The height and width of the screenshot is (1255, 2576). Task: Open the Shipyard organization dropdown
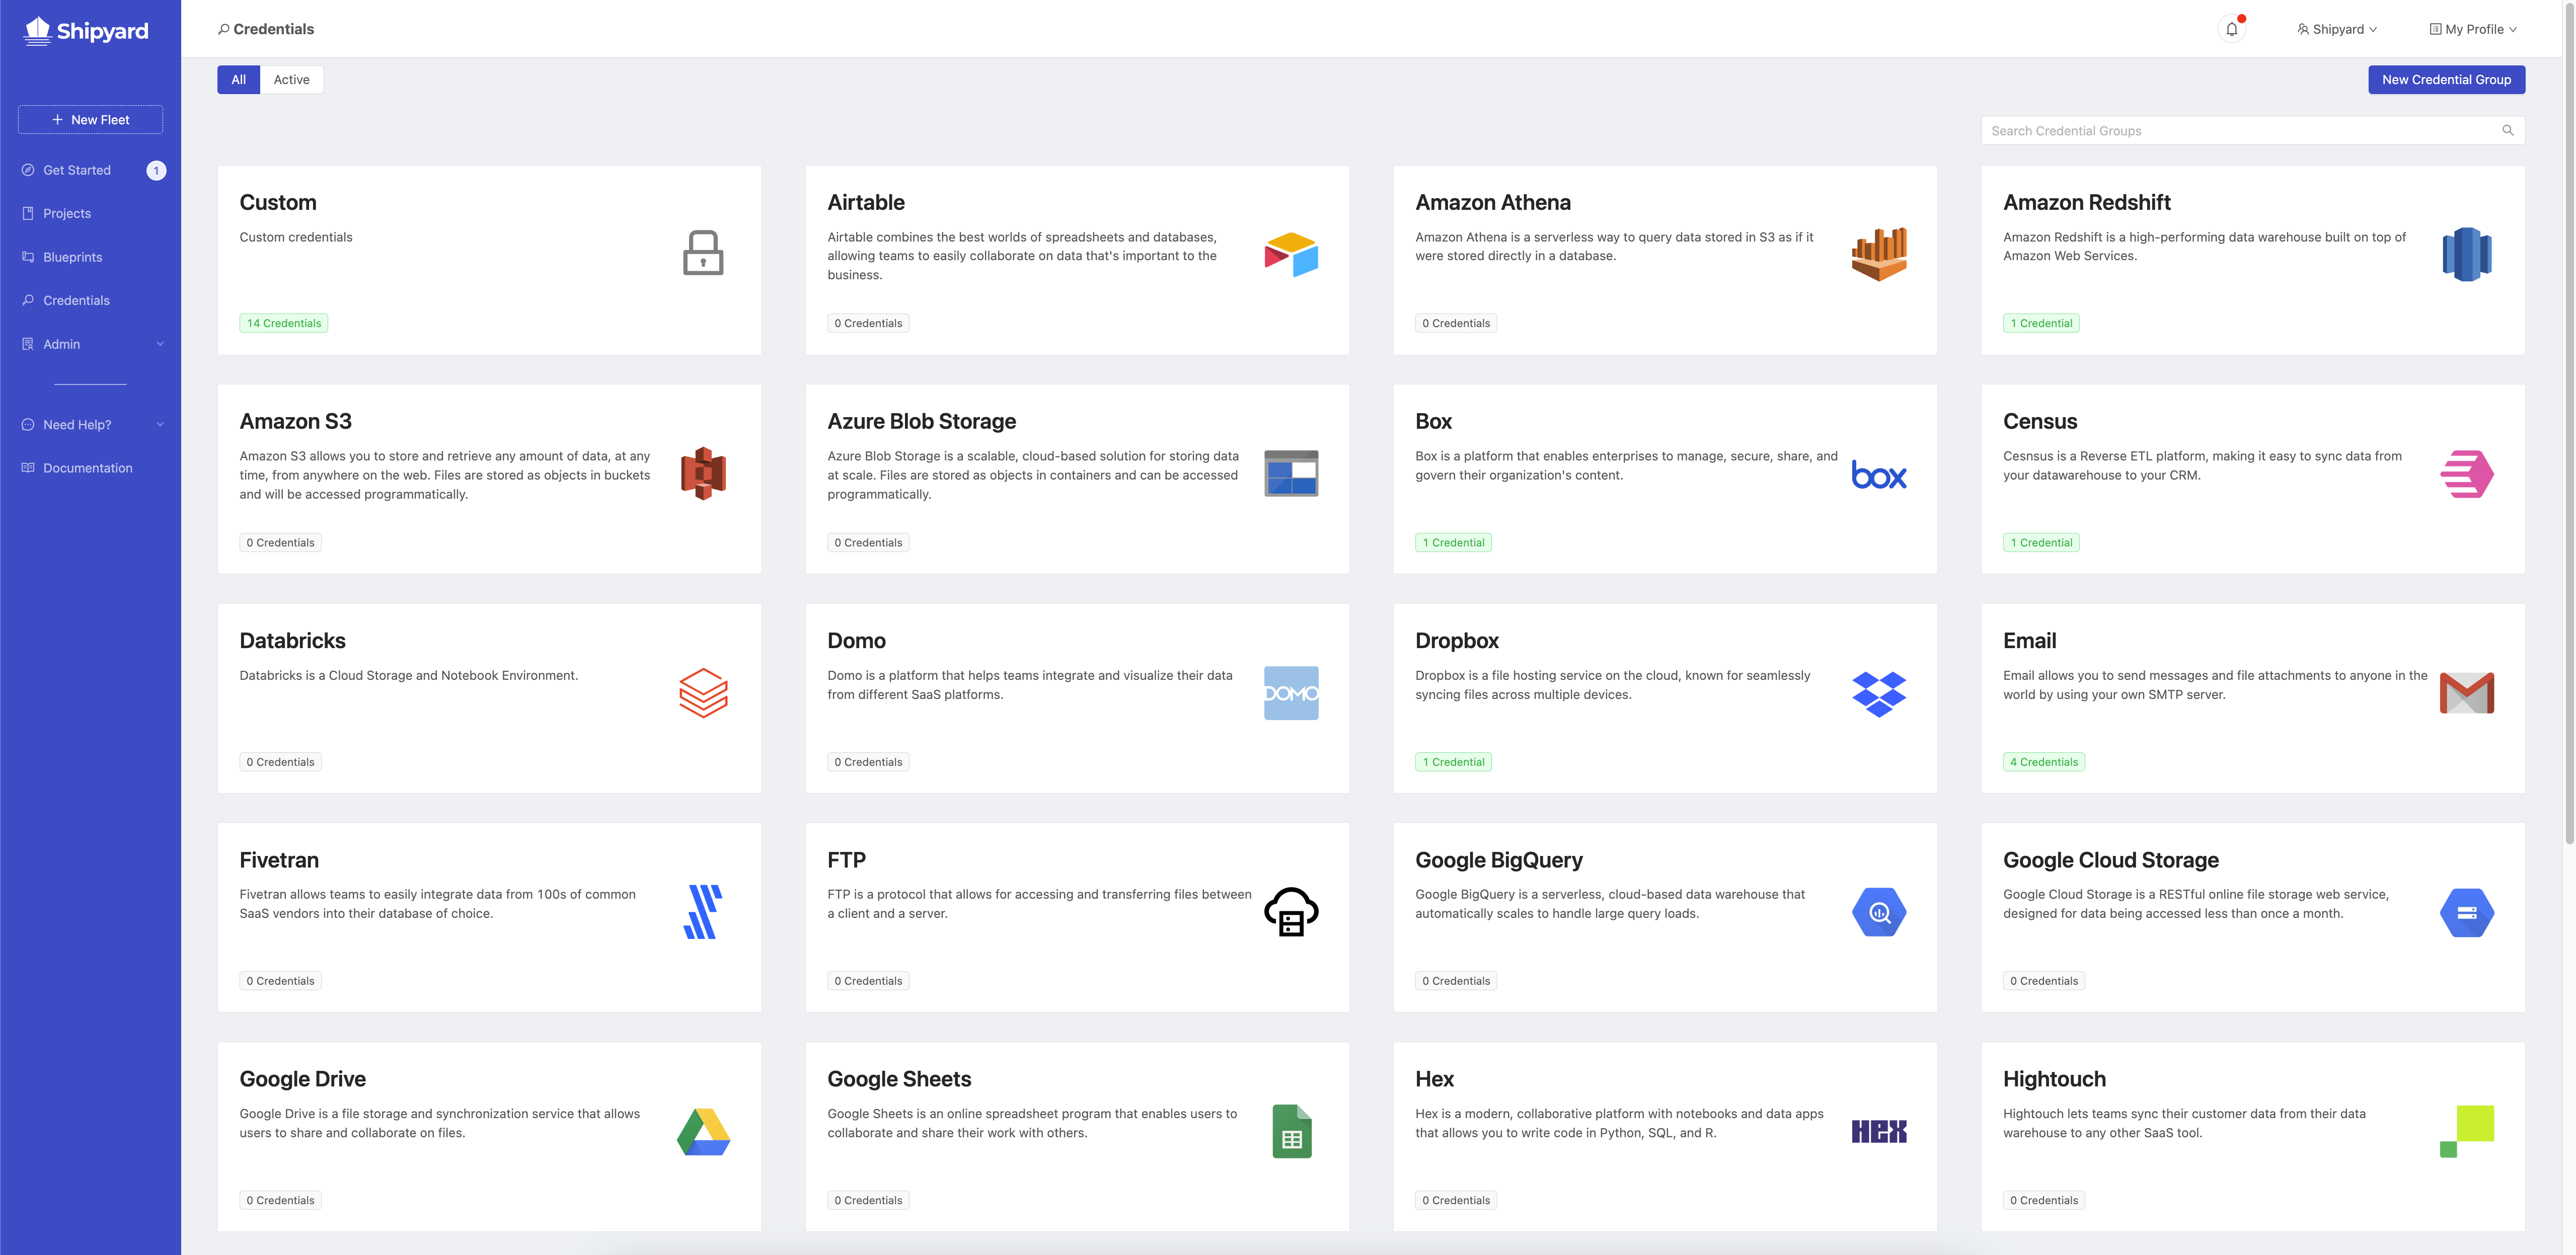tap(2337, 29)
